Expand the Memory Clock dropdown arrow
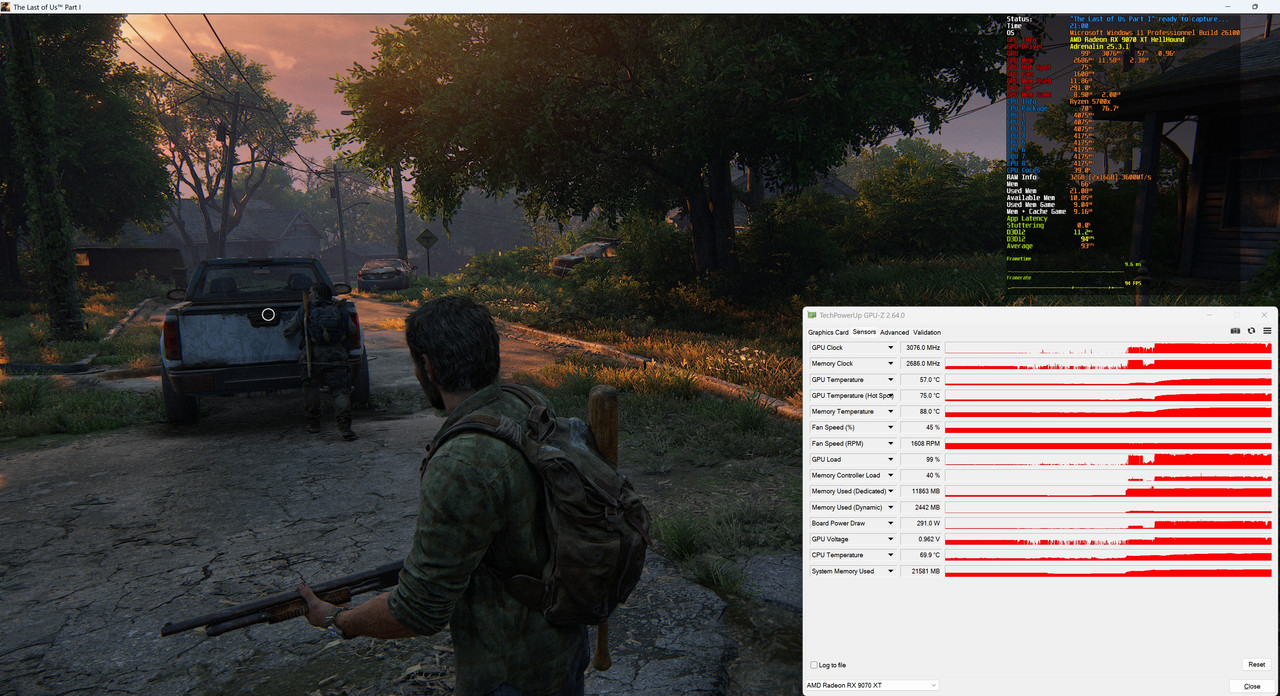1280x696 pixels. 891,364
